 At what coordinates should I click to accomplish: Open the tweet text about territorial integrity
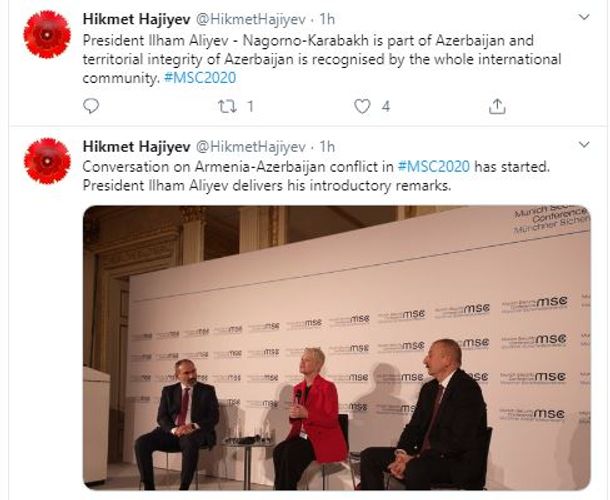[322, 59]
